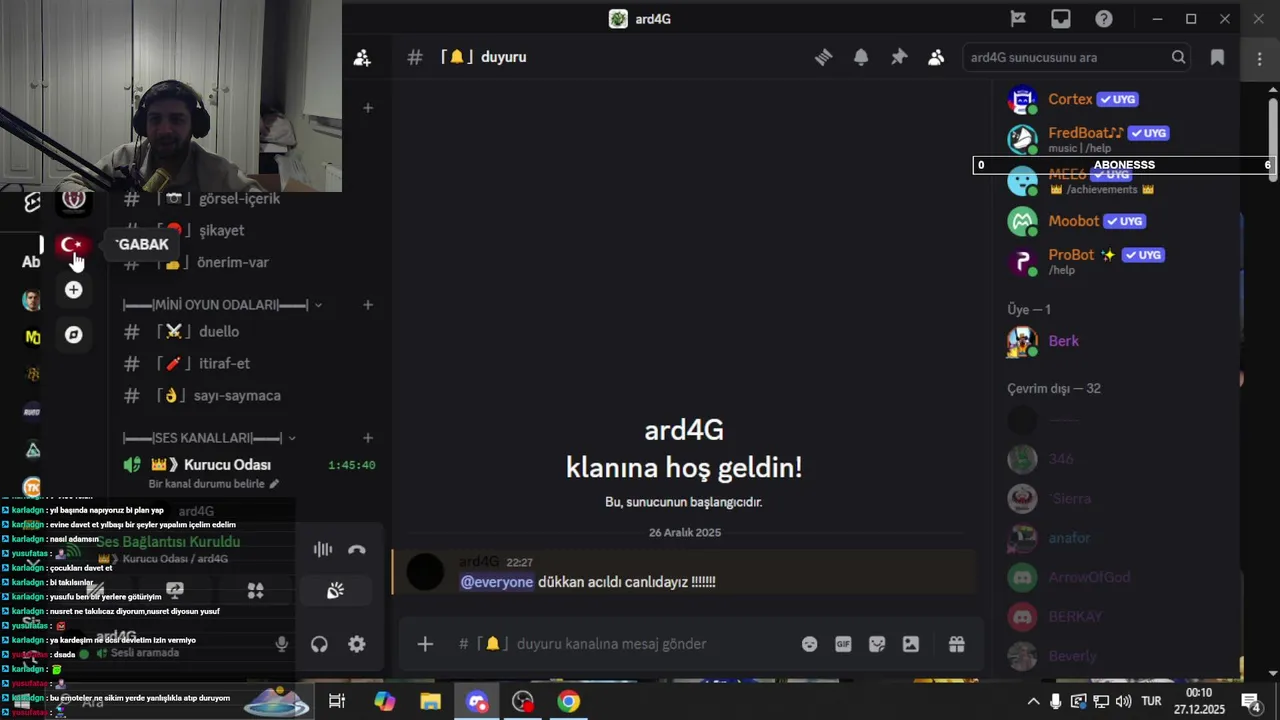Open the GIF picker button

pyautogui.click(x=843, y=644)
